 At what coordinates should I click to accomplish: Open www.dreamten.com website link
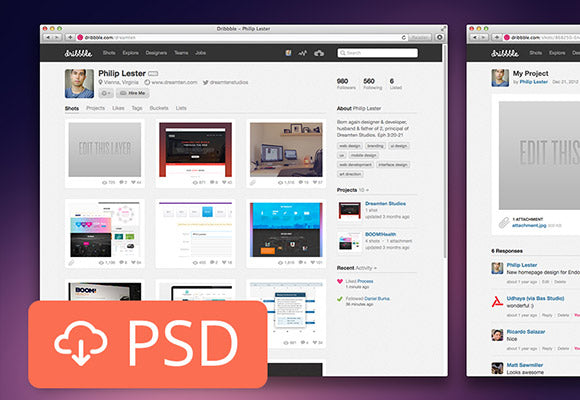(174, 82)
